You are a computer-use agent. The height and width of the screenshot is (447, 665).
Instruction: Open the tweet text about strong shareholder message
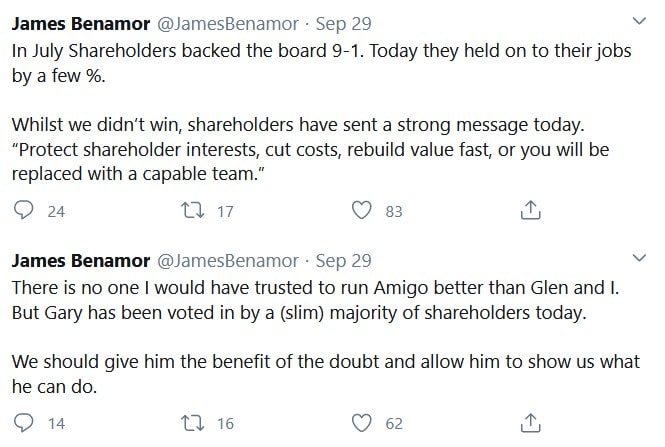point(310,149)
